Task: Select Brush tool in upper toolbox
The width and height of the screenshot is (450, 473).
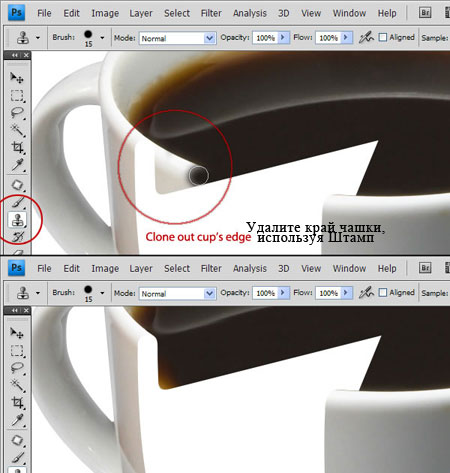Action: (x=17, y=202)
